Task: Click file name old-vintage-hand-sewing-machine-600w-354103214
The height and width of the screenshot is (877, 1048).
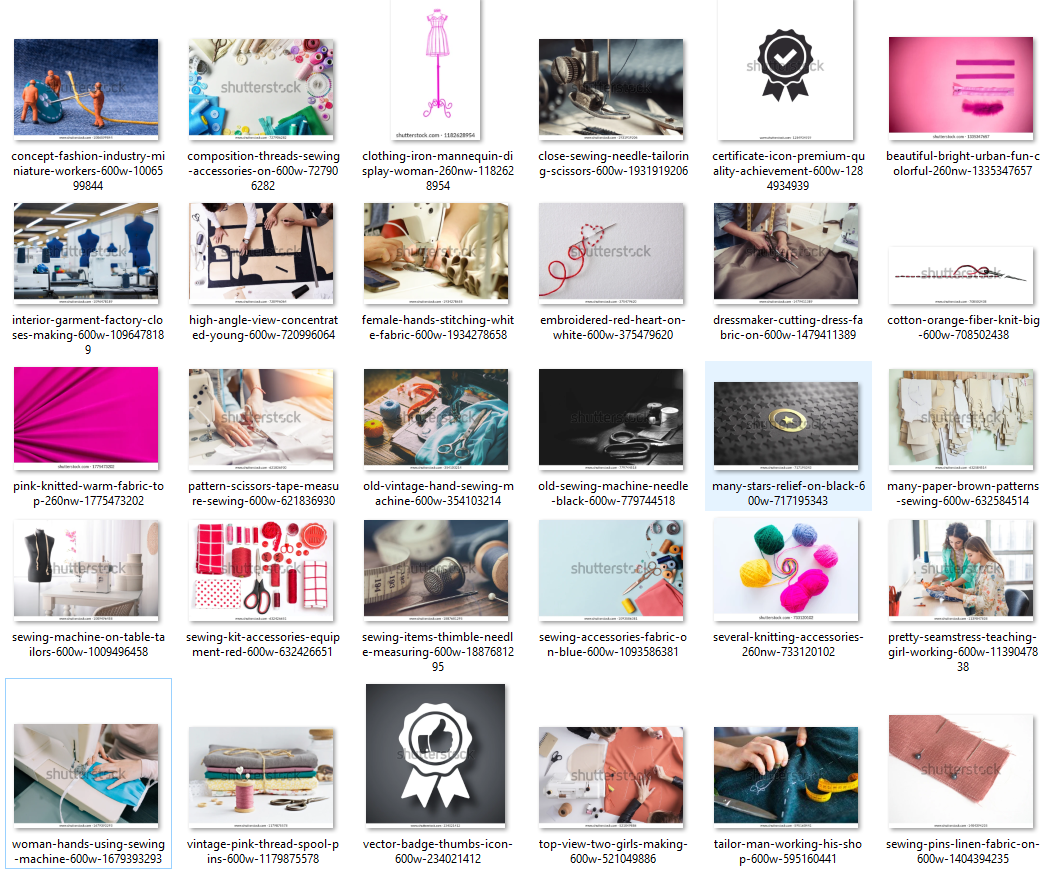Action: pyautogui.click(x=438, y=493)
